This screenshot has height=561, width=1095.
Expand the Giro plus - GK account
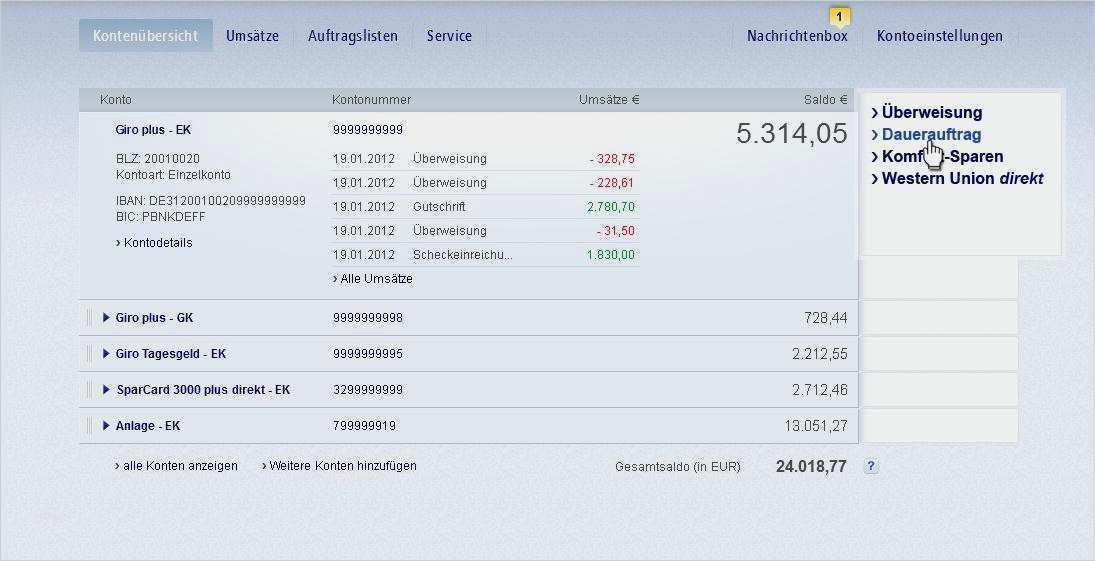[x=107, y=318]
